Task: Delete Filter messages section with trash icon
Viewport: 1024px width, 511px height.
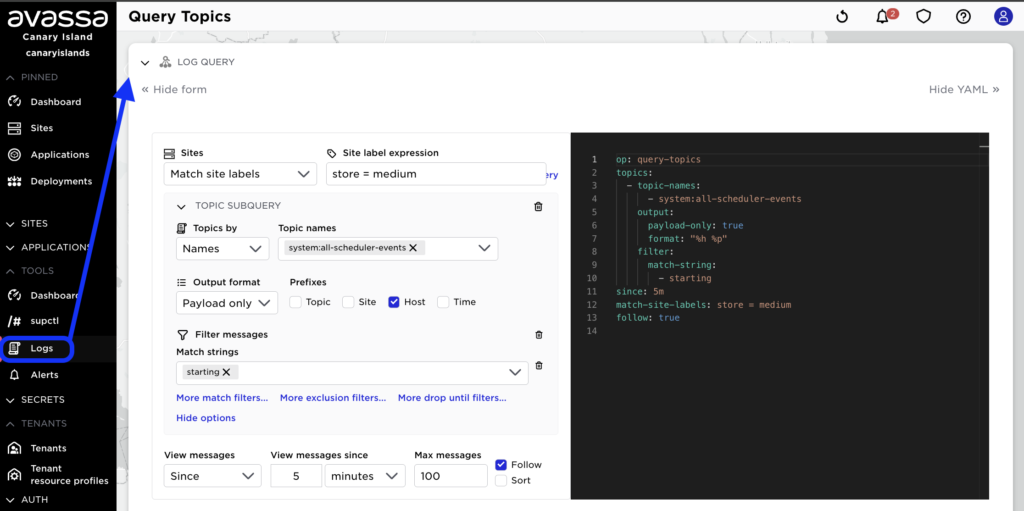Action: point(539,335)
